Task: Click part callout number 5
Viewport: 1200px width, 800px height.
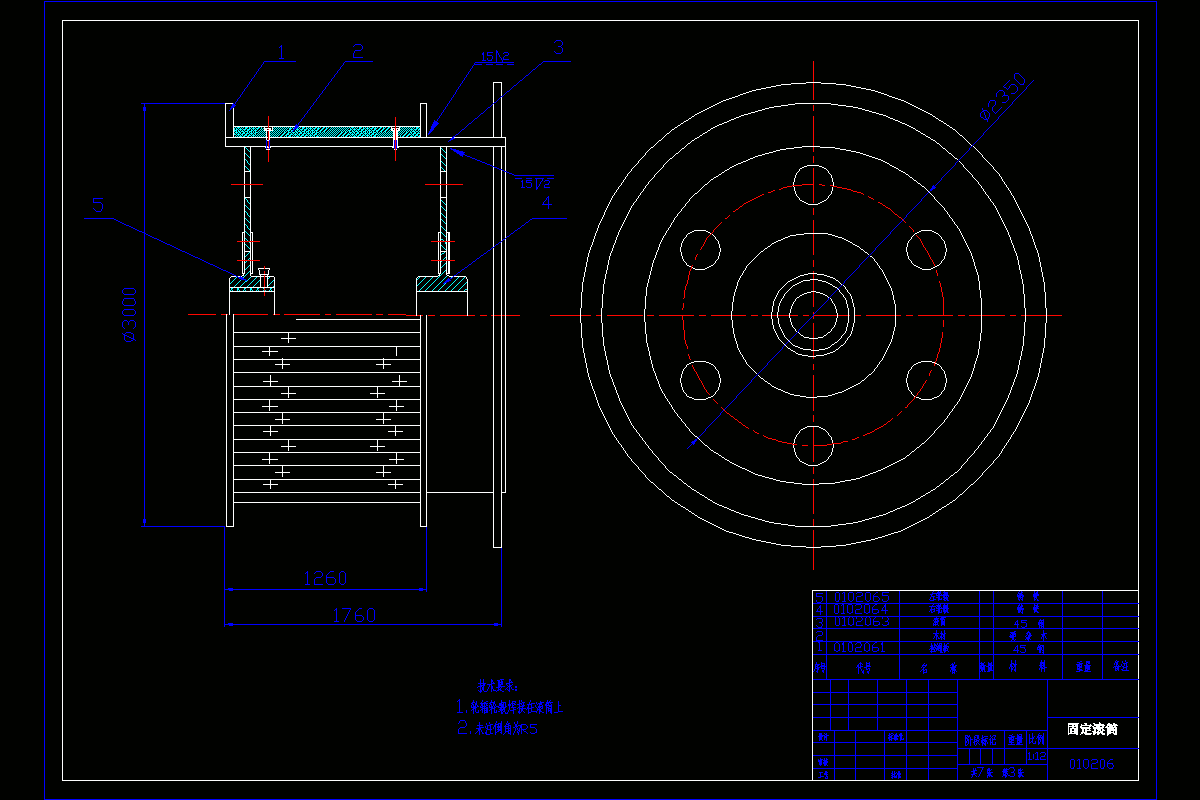Action: coord(98,204)
